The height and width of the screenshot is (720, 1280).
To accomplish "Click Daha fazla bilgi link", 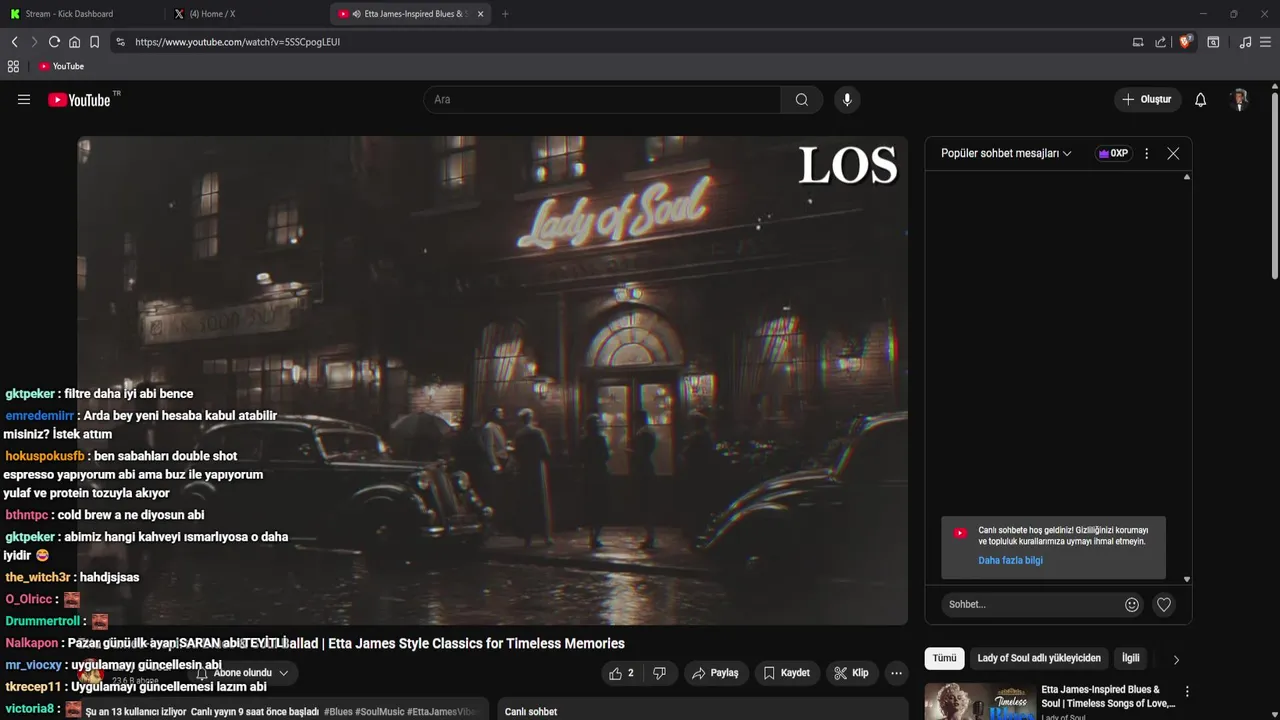I will click(x=1010, y=561).
